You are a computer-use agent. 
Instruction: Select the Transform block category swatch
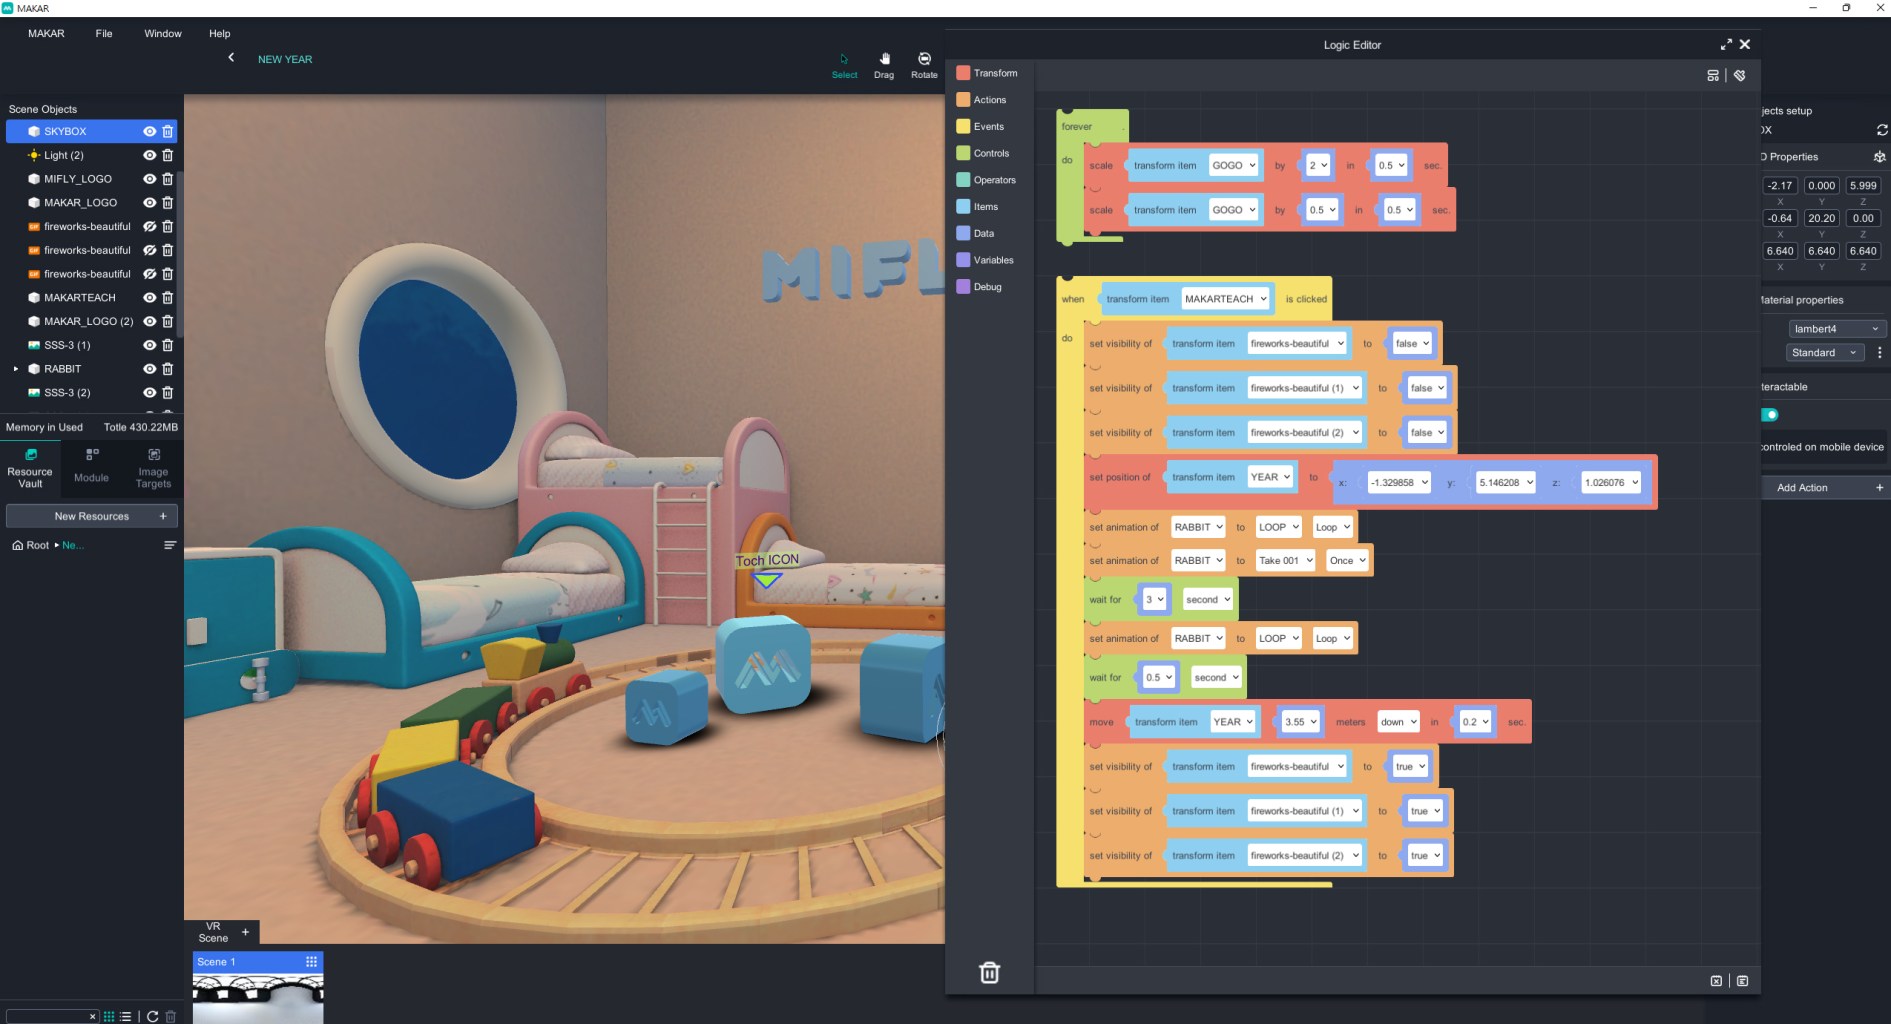(x=963, y=73)
